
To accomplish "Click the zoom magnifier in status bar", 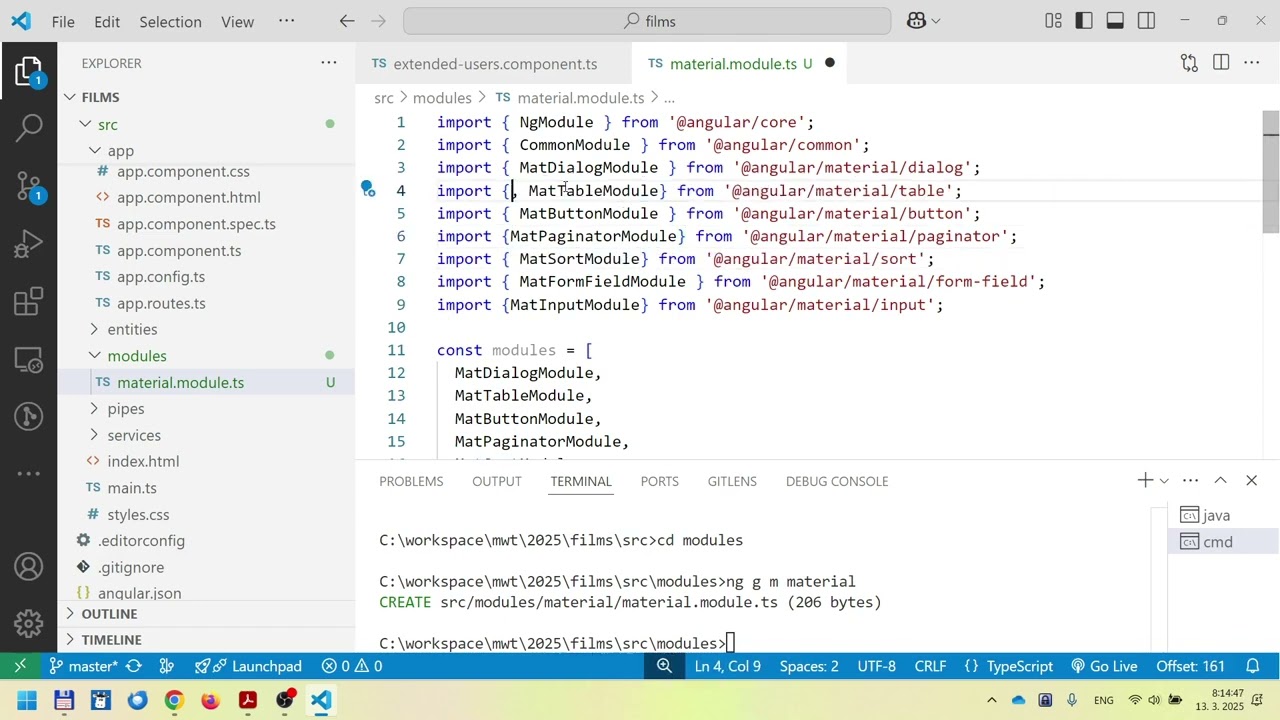I will 664,666.
